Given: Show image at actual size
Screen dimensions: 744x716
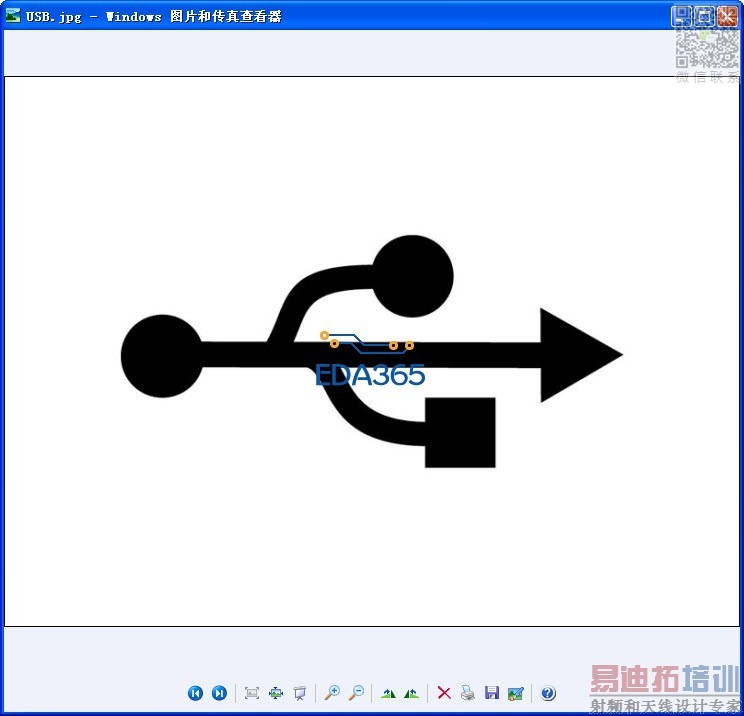Looking at the screenshot, I should tap(276, 693).
